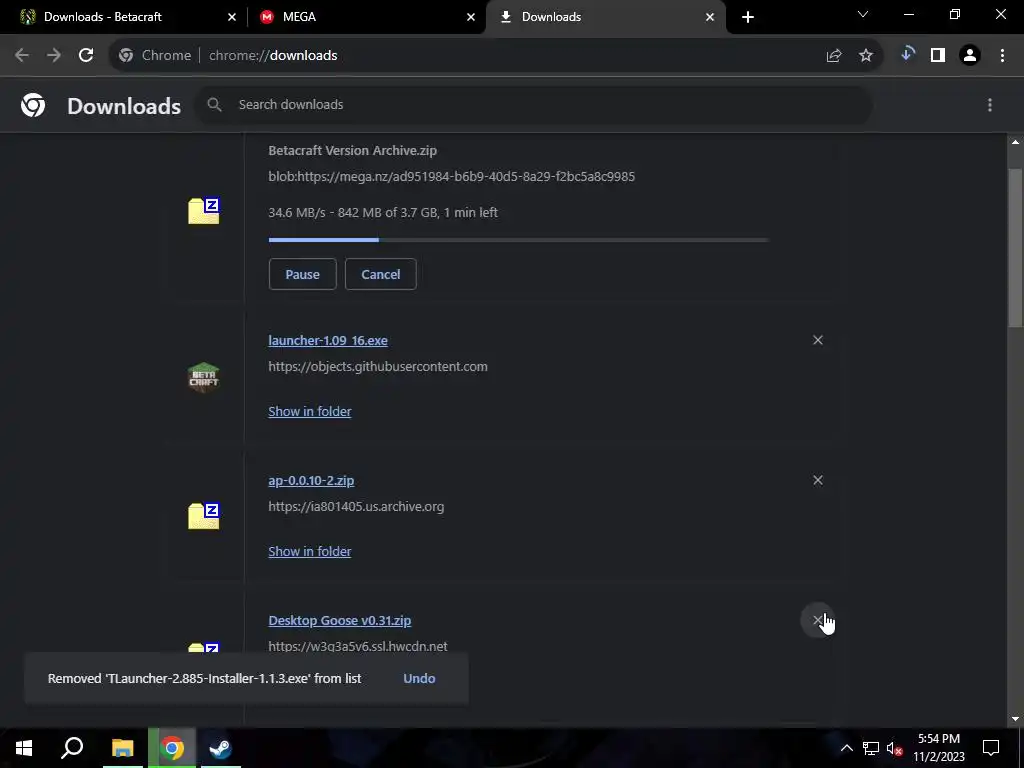This screenshot has width=1024, height=768.
Task: Open the Windows Start menu
Action: tap(24, 748)
